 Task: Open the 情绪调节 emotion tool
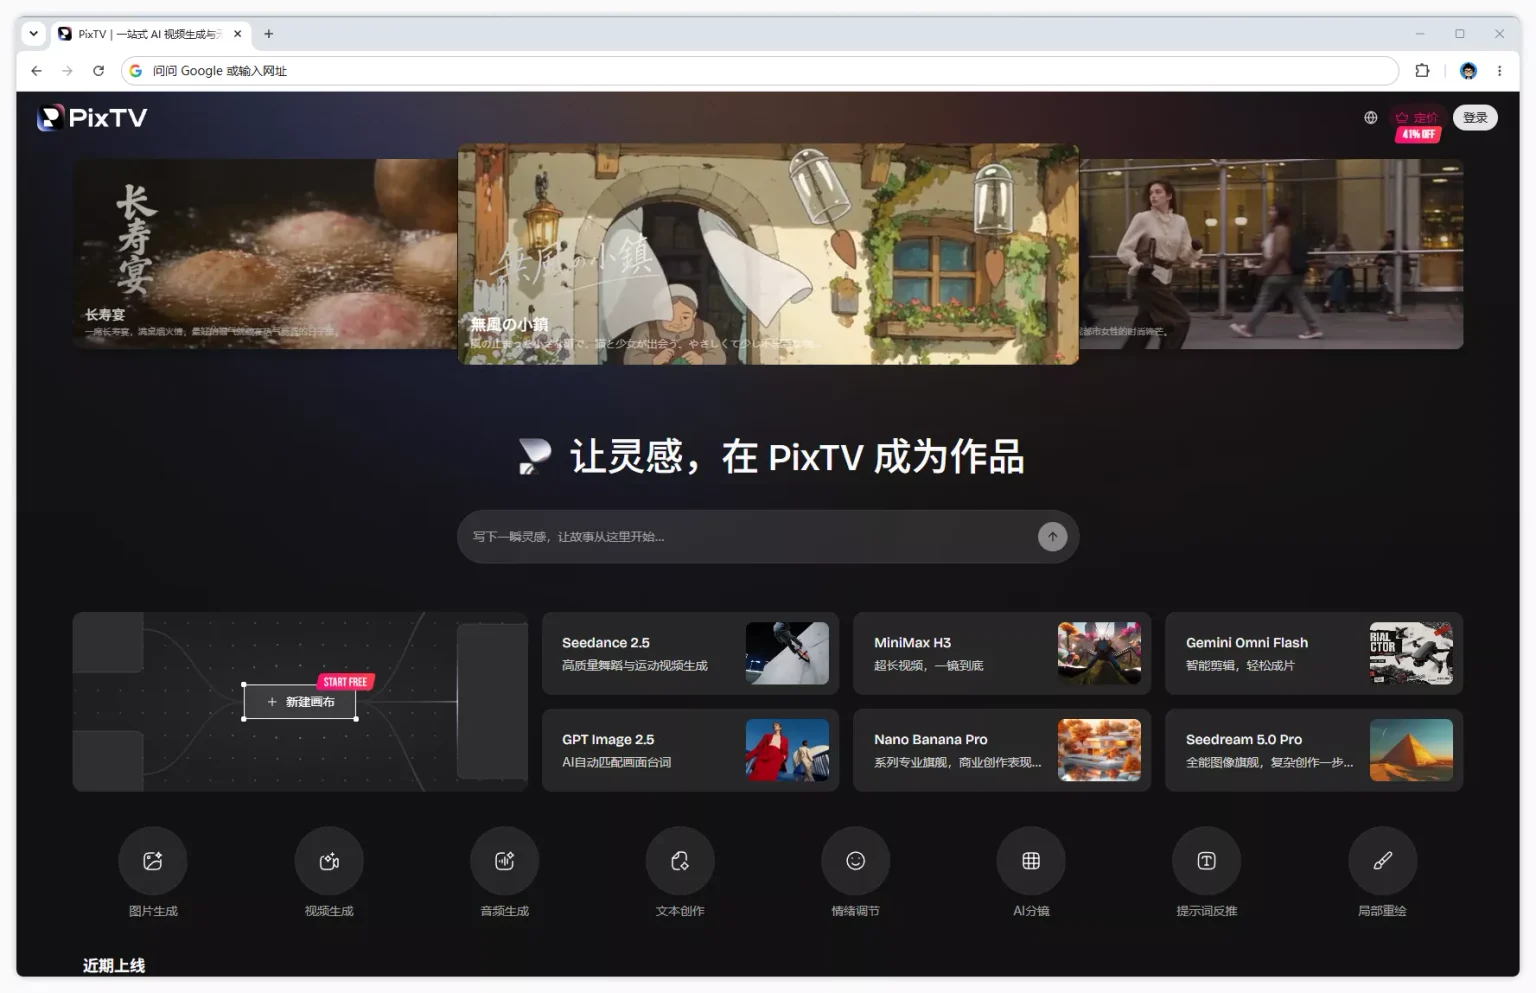855,861
